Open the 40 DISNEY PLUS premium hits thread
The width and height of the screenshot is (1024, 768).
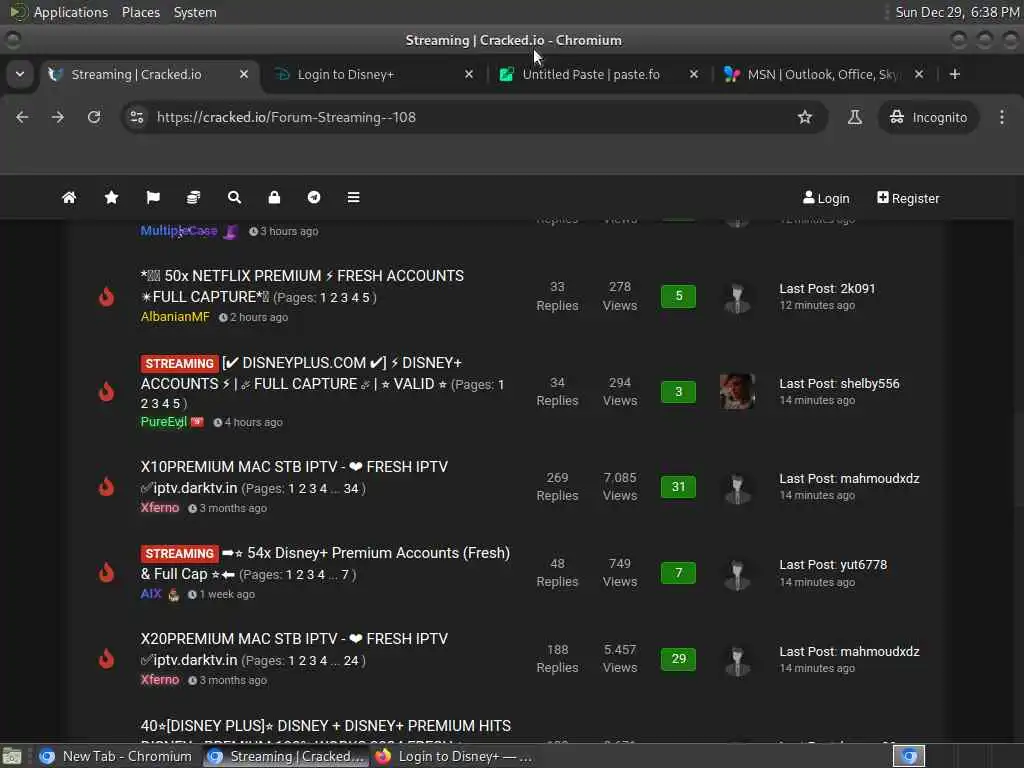[x=326, y=726]
